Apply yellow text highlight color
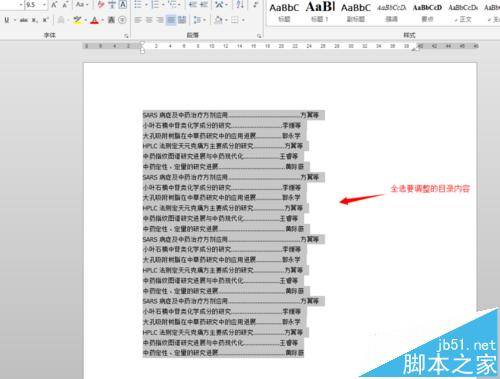 [77, 20]
